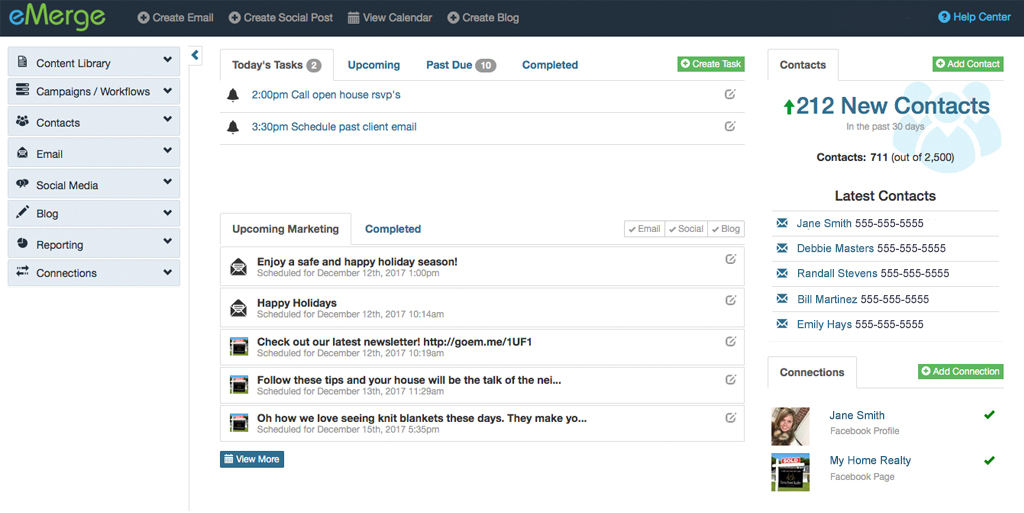Screen dimensions: 1024x513
Task: Toggle the Social filter checkbox
Action: click(x=686, y=229)
